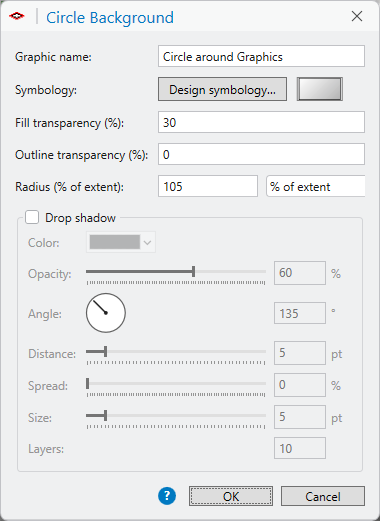Click Cancel to dismiss the dialog
Viewport: 380px width, 521px height.
tap(323, 496)
